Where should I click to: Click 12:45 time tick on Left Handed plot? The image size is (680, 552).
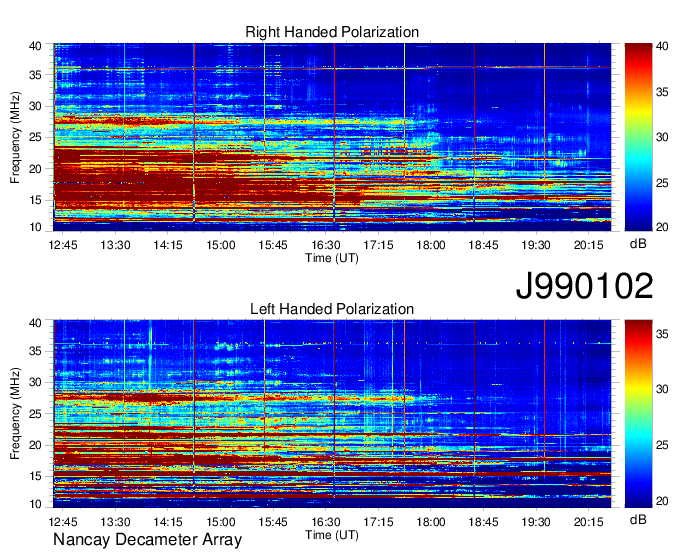click(63, 522)
